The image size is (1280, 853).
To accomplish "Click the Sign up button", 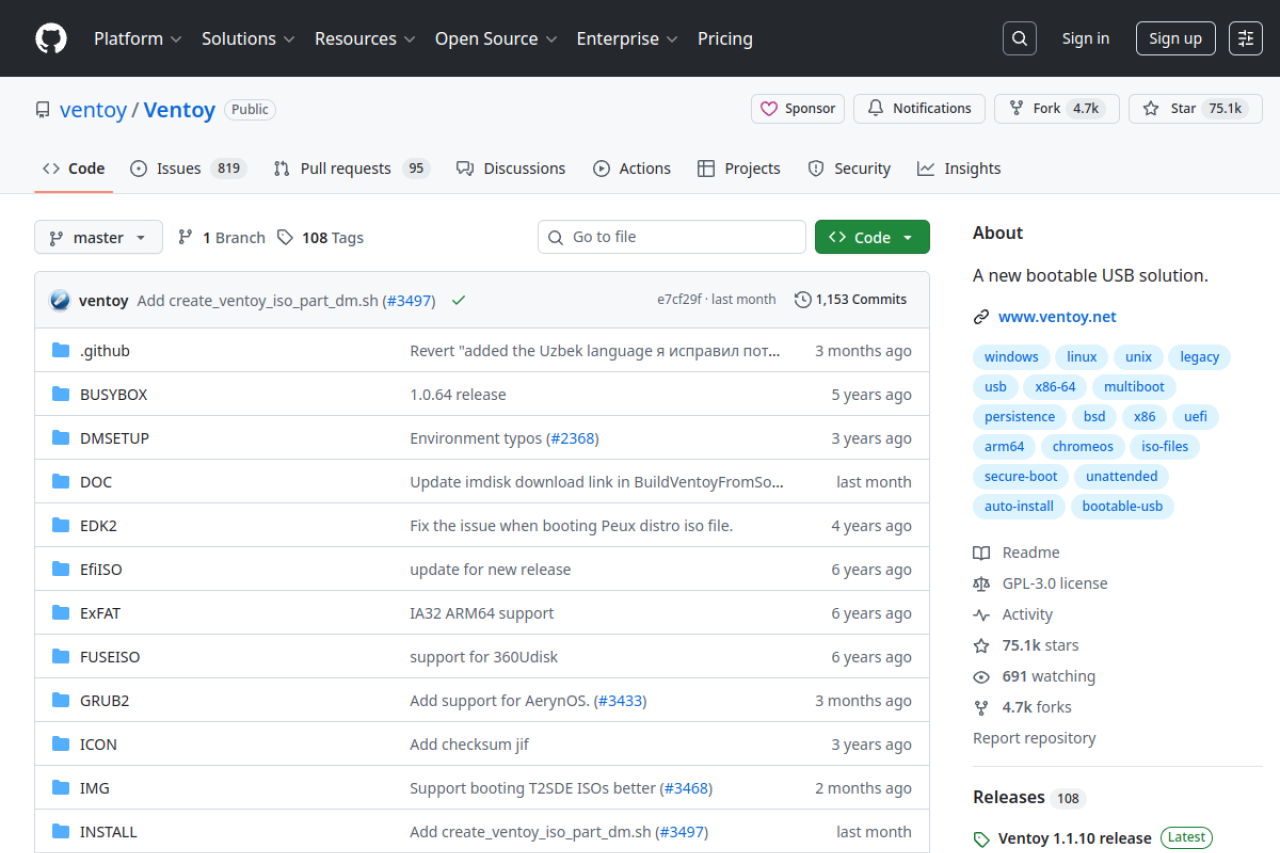I will [x=1175, y=38].
